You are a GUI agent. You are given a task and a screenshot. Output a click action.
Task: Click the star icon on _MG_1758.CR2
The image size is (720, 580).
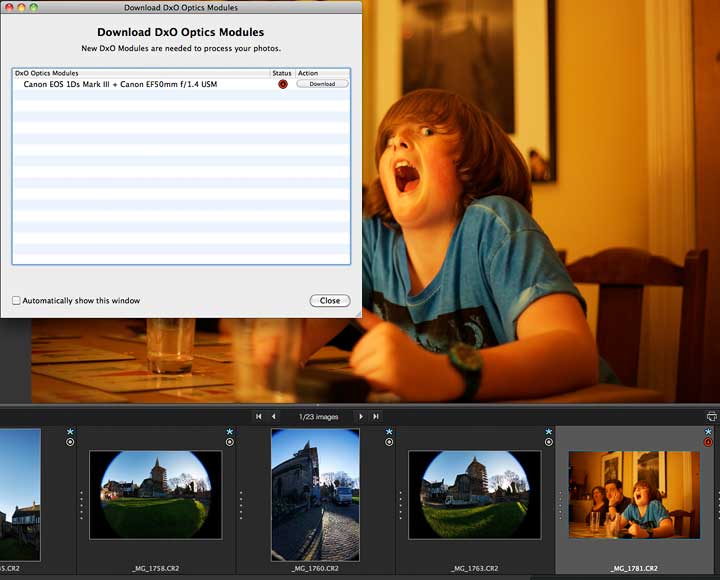click(230, 432)
